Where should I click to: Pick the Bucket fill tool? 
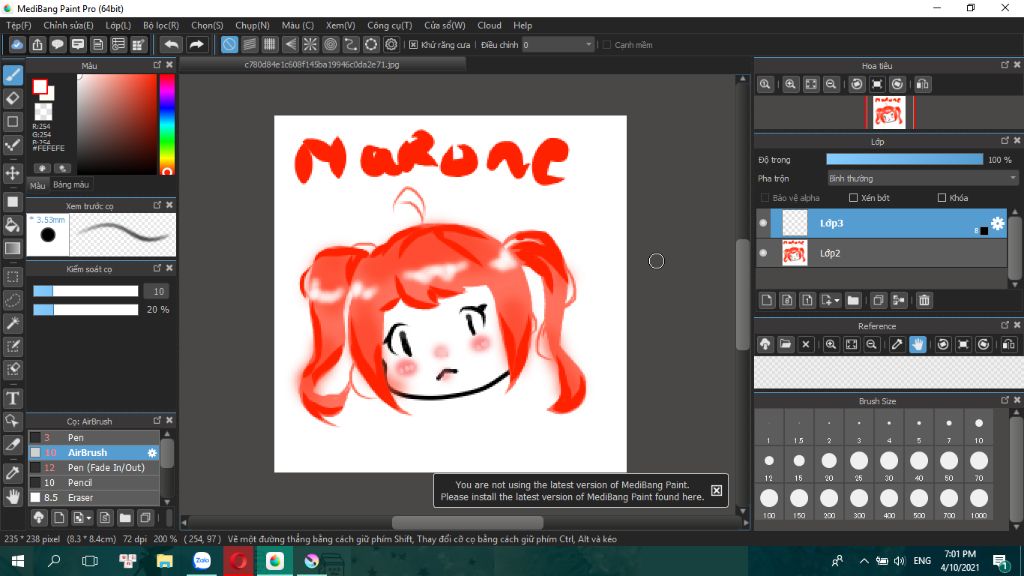[13, 225]
